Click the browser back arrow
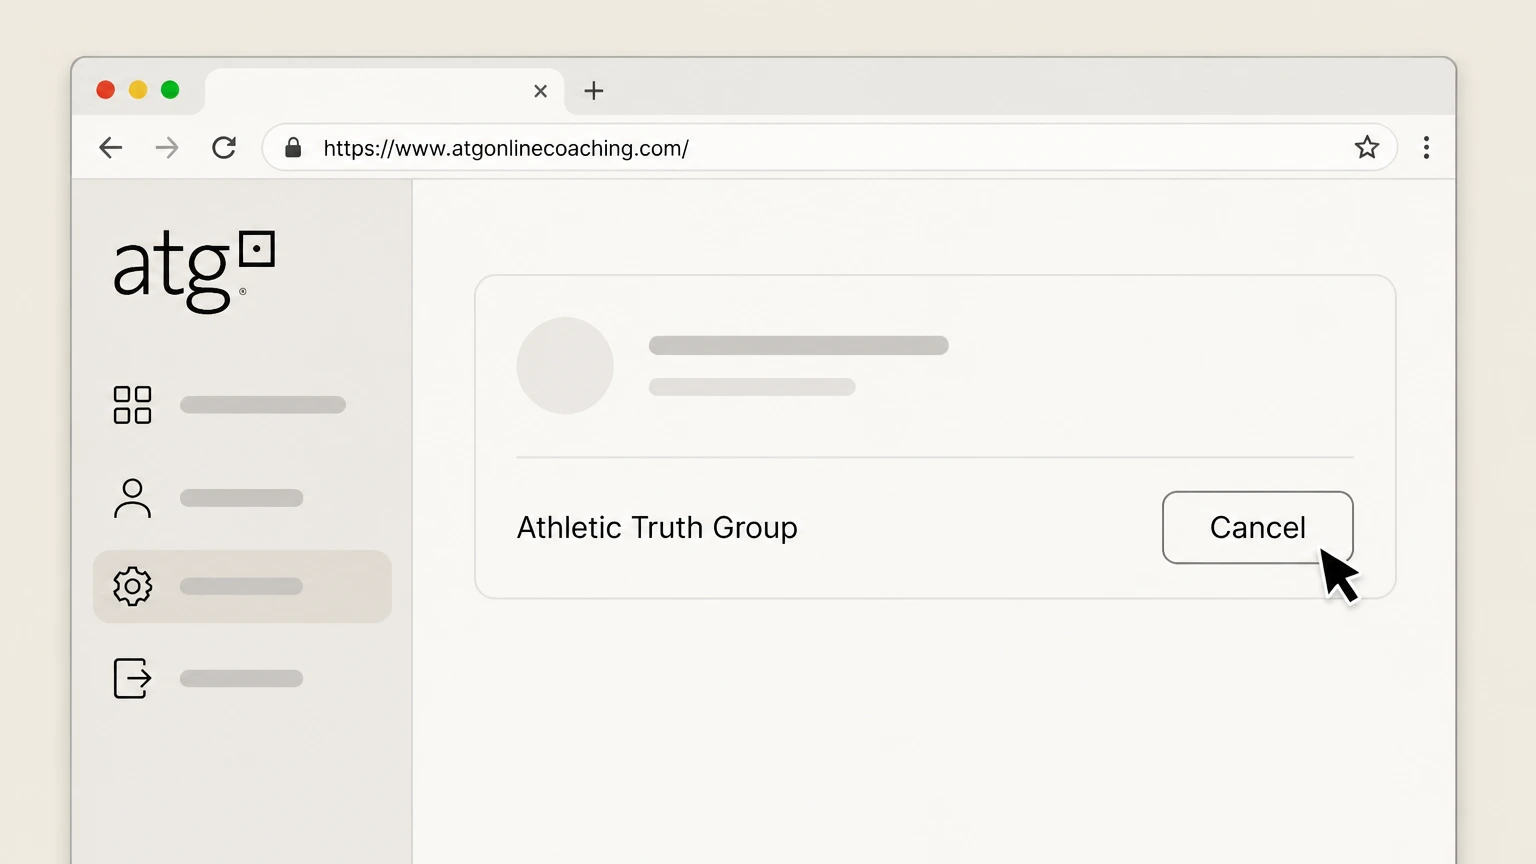1536x864 pixels. click(x=111, y=148)
